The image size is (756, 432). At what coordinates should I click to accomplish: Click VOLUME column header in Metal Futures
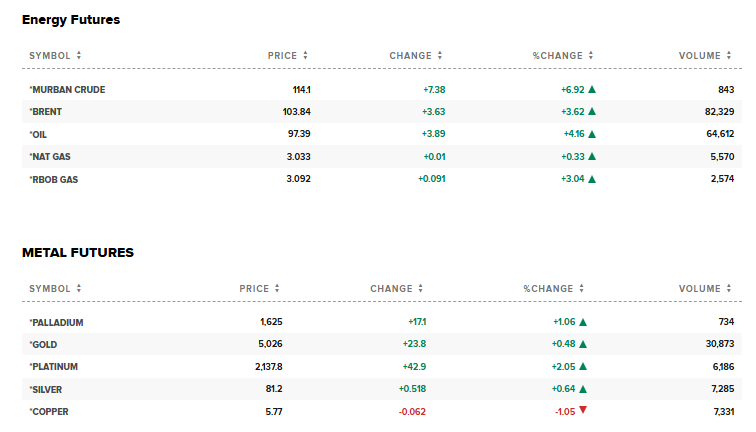[700, 288]
